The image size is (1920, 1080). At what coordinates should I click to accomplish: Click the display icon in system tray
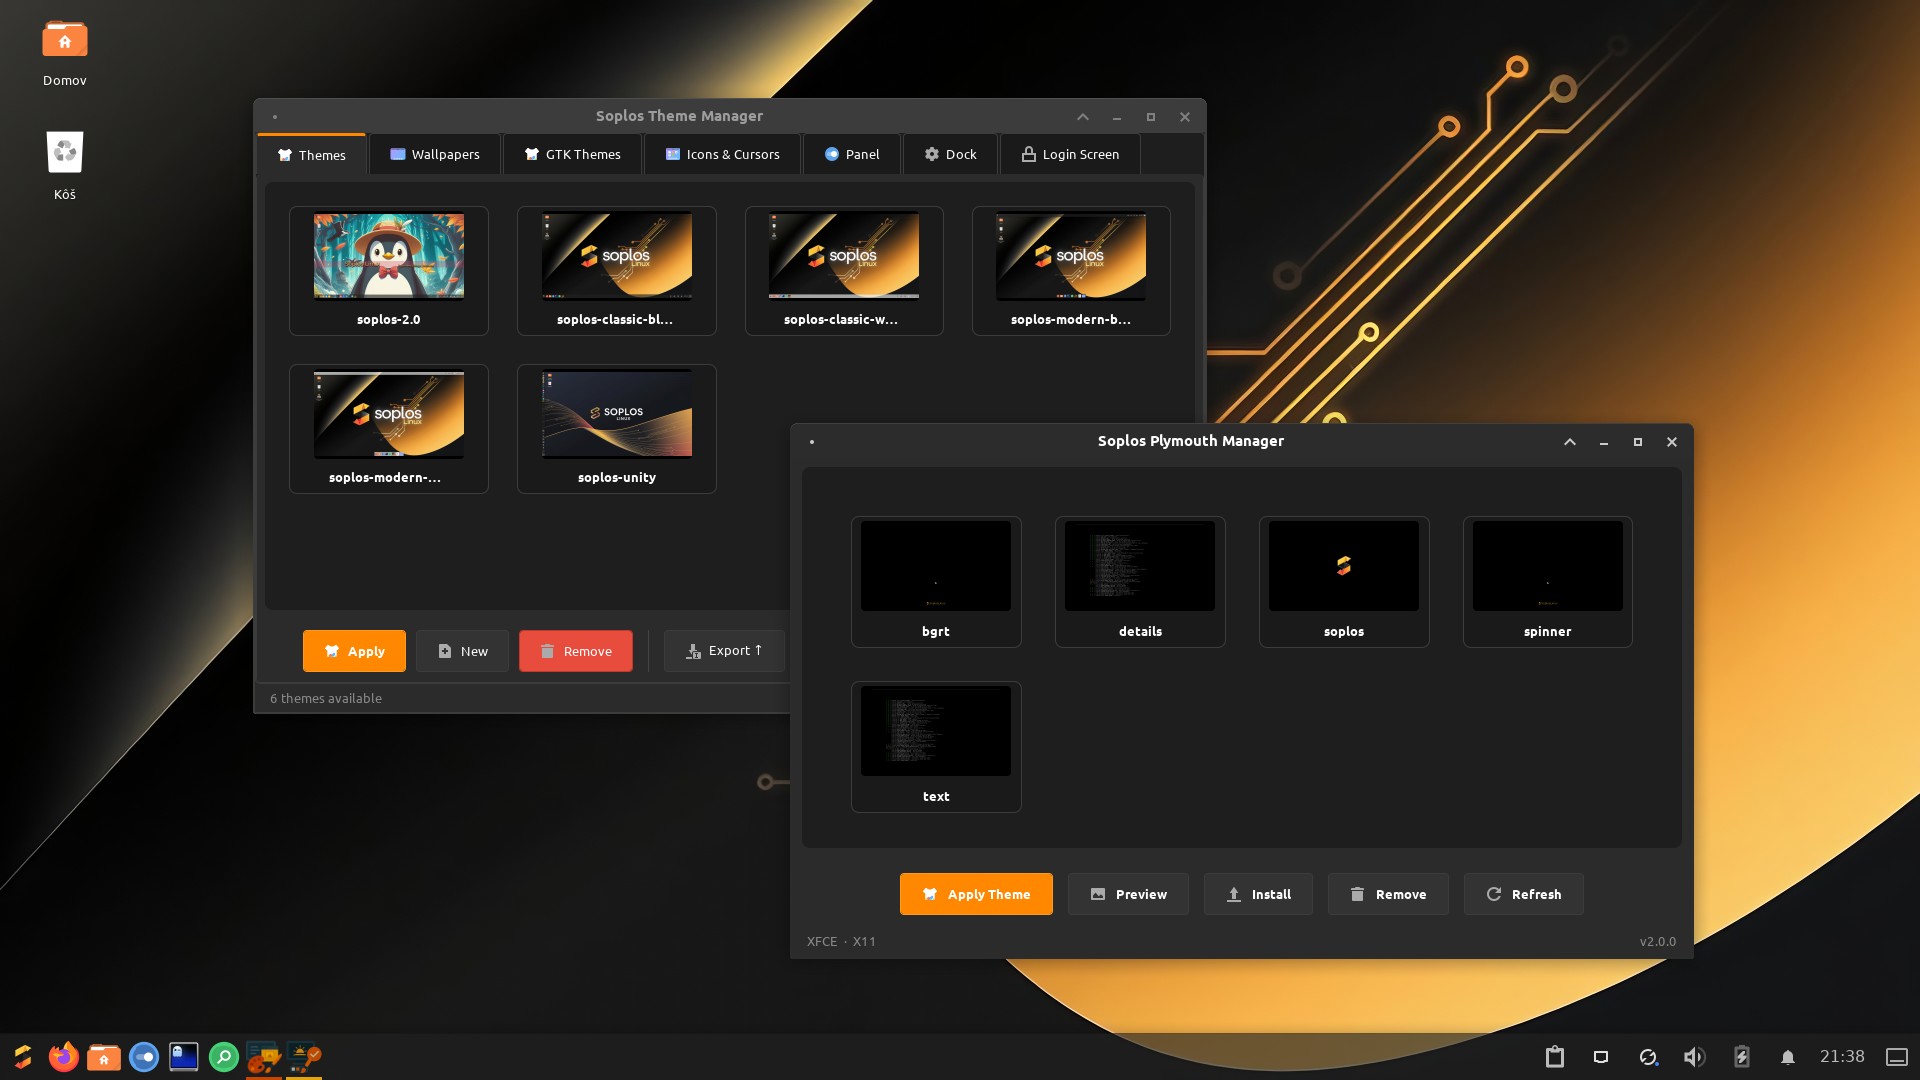pos(1601,1057)
